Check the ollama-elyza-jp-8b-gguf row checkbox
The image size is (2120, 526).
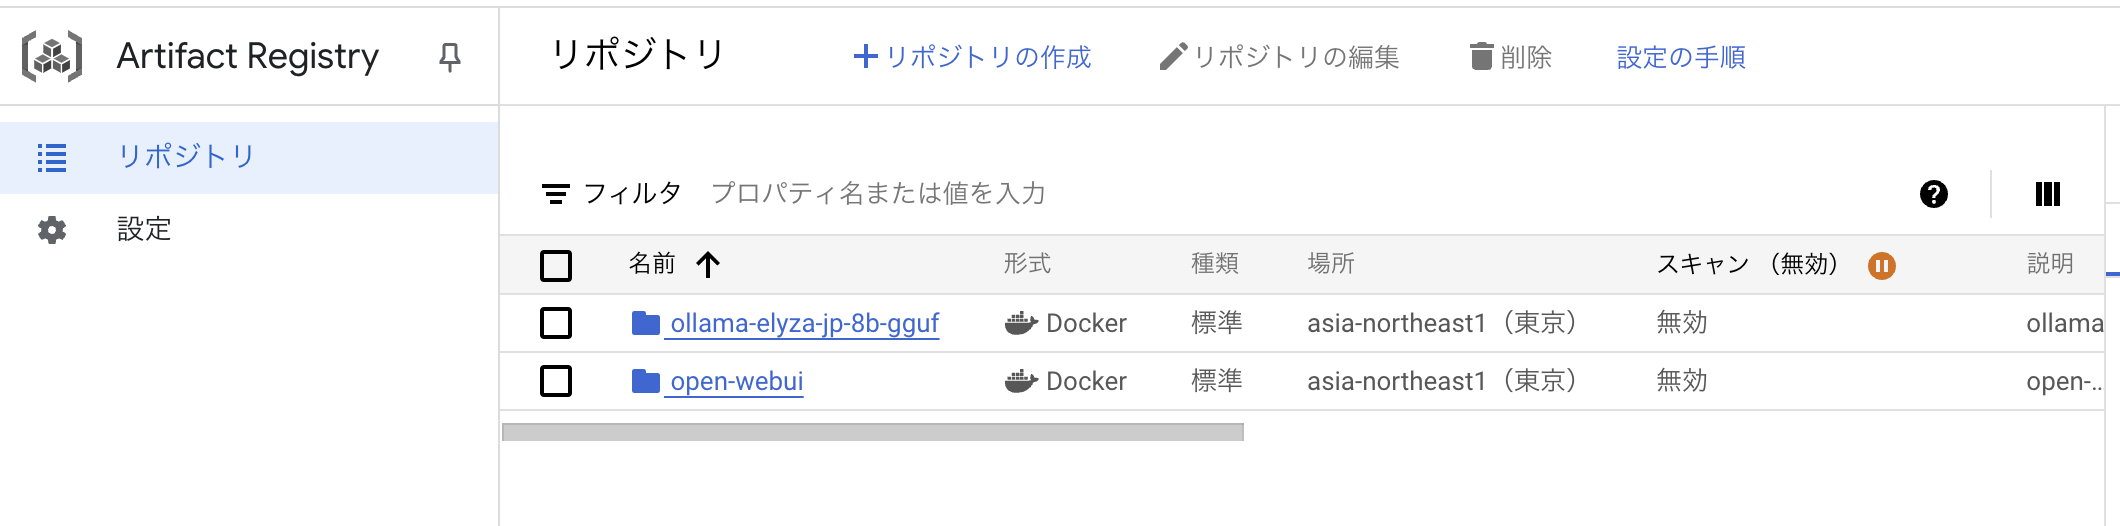pos(556,323)
